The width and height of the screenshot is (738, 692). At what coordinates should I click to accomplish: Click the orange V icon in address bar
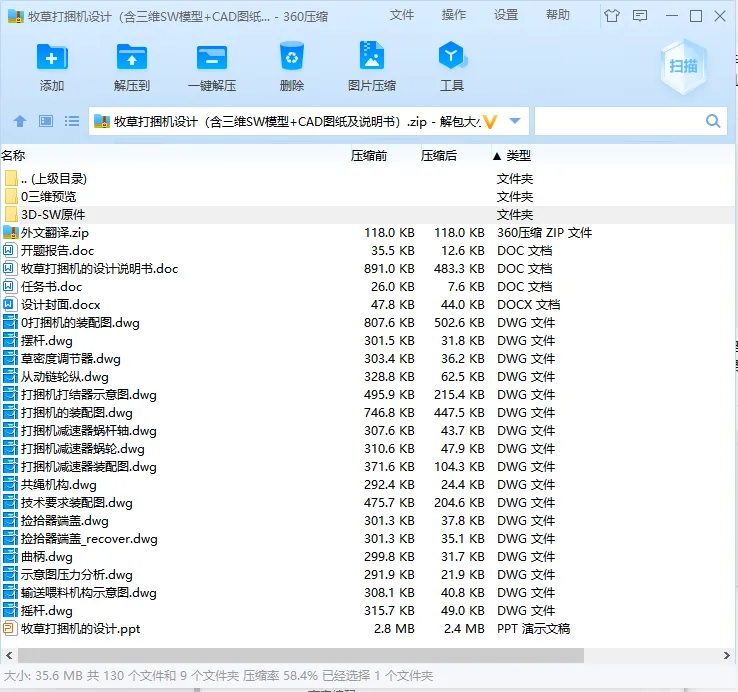(490, 122)
